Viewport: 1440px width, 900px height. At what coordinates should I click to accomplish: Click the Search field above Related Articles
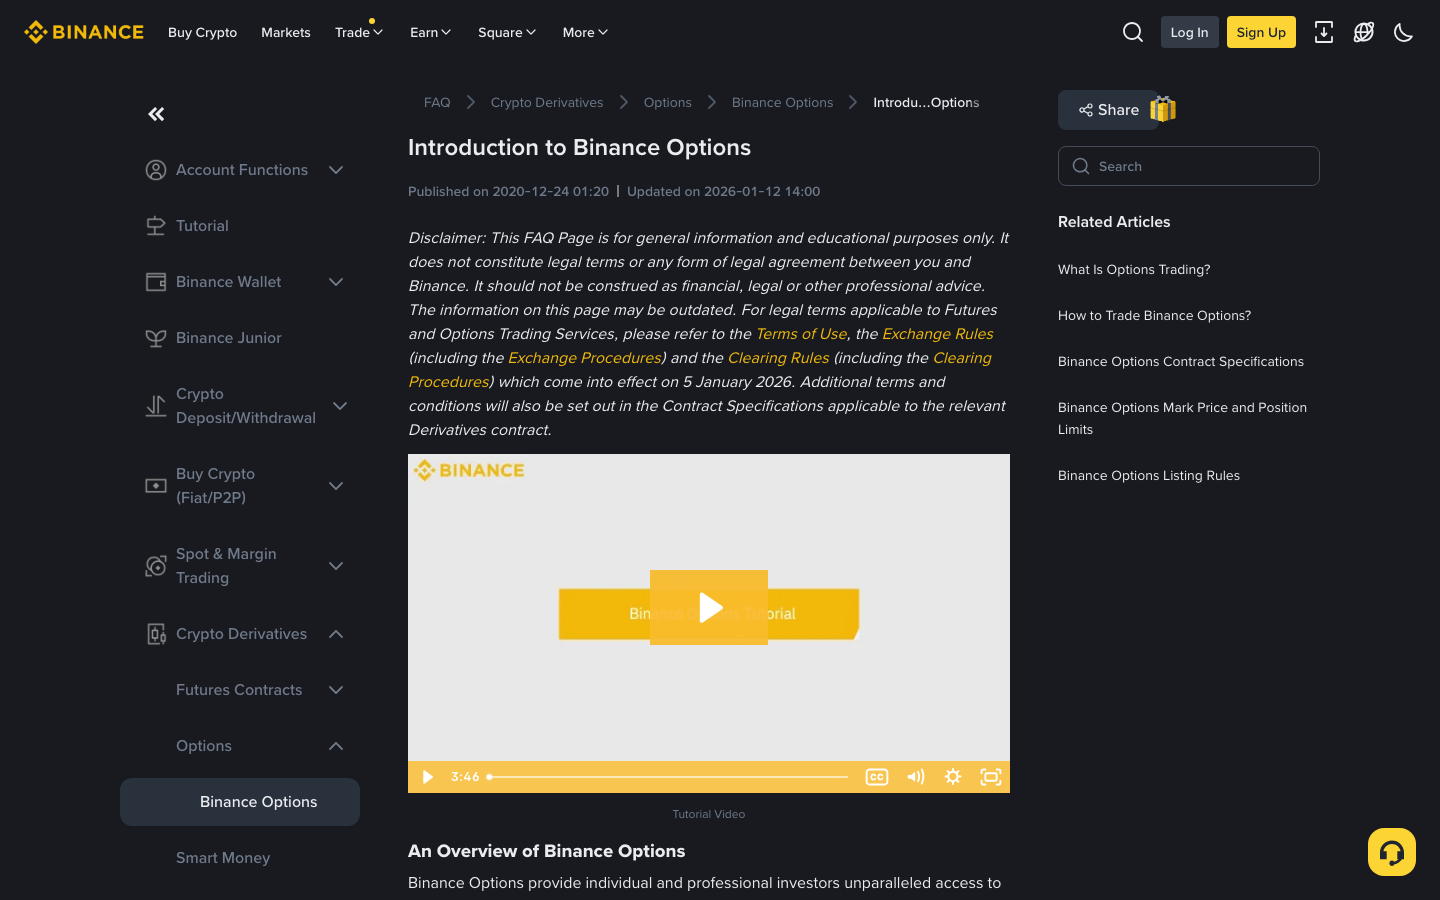[1188, 166]
